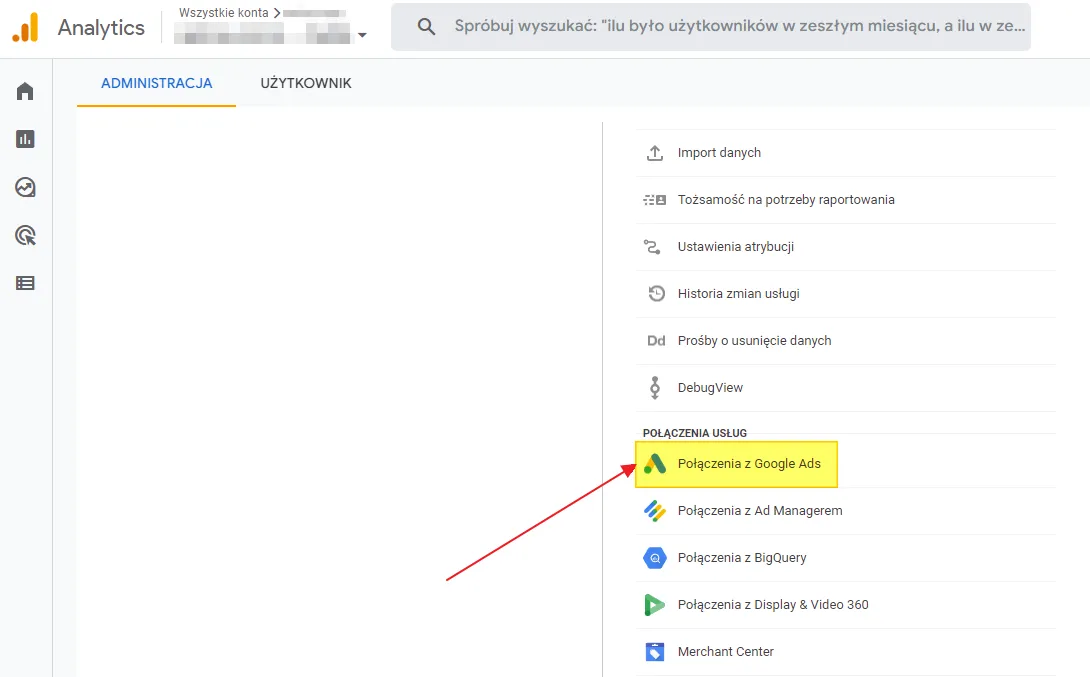Click the DebugView icon
Screen dimensions: 1090x677
click(655, 387)
